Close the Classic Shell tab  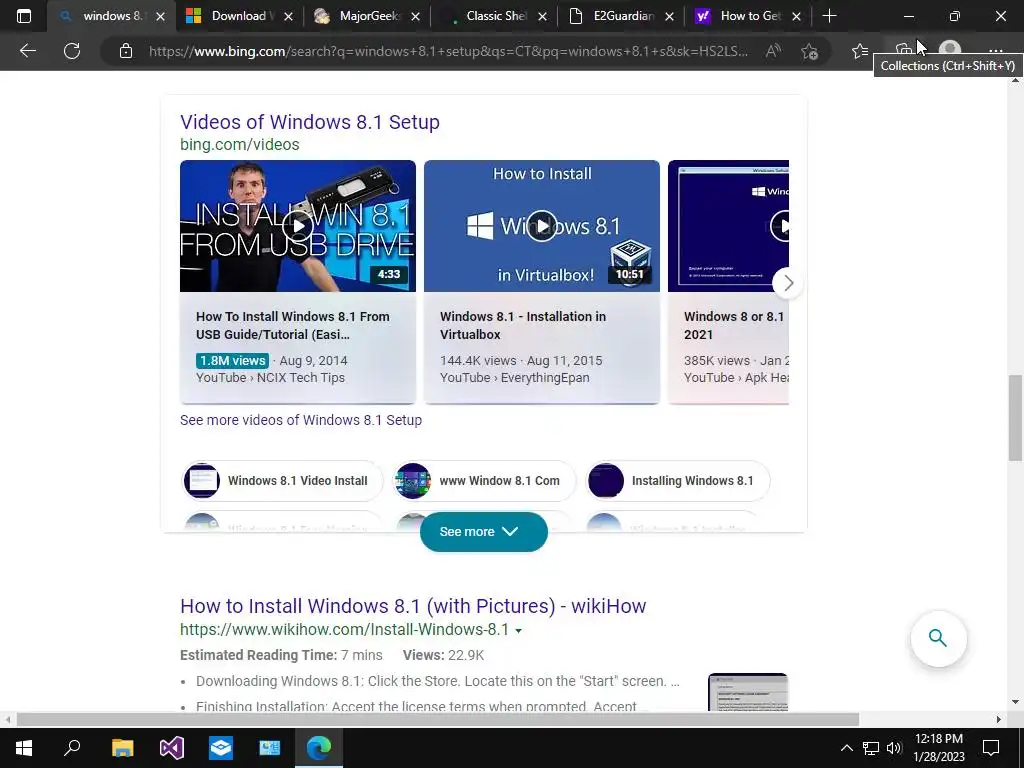(542, 16)
